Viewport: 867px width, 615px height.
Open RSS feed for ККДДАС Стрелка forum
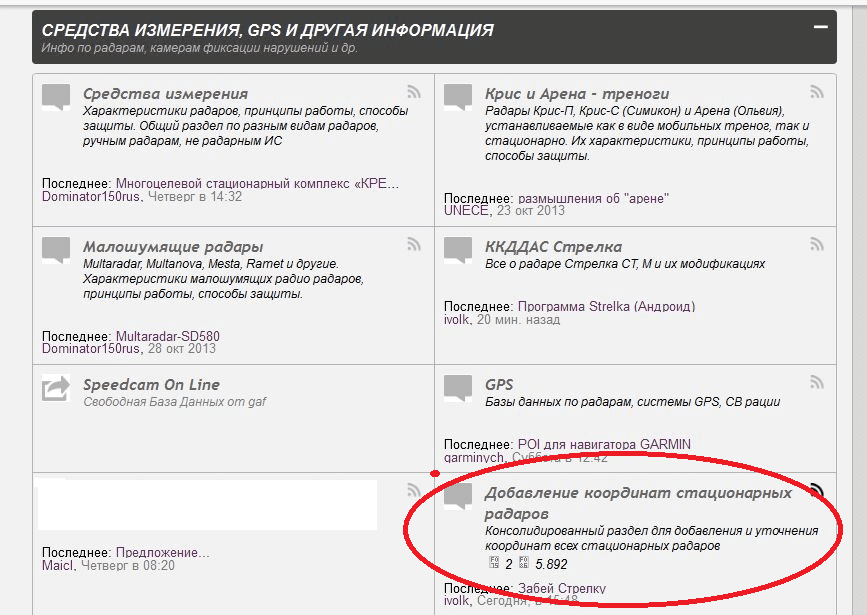click(x=817, y=245)
